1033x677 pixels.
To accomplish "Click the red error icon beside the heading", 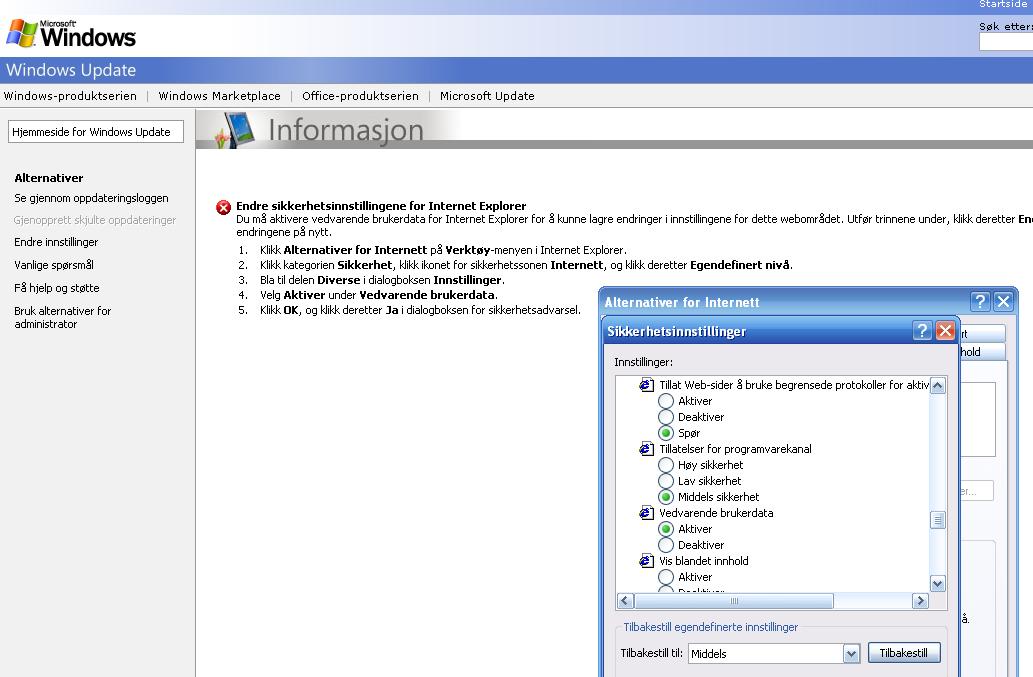I will [x=223, y=207].
